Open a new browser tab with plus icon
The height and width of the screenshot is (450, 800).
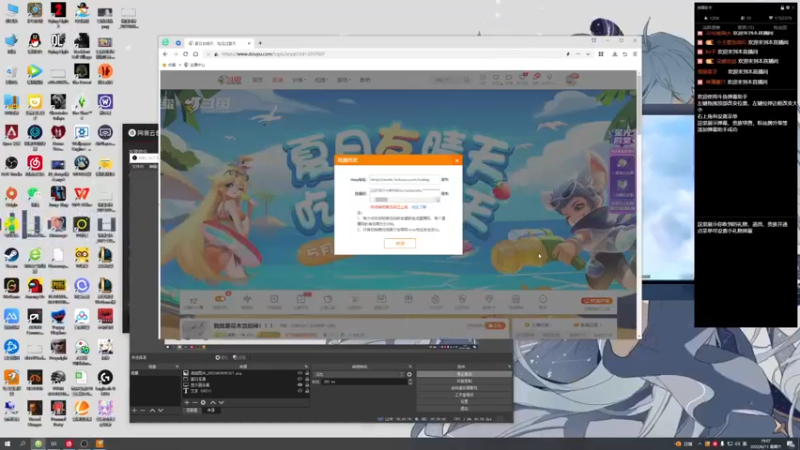point(260,43)
